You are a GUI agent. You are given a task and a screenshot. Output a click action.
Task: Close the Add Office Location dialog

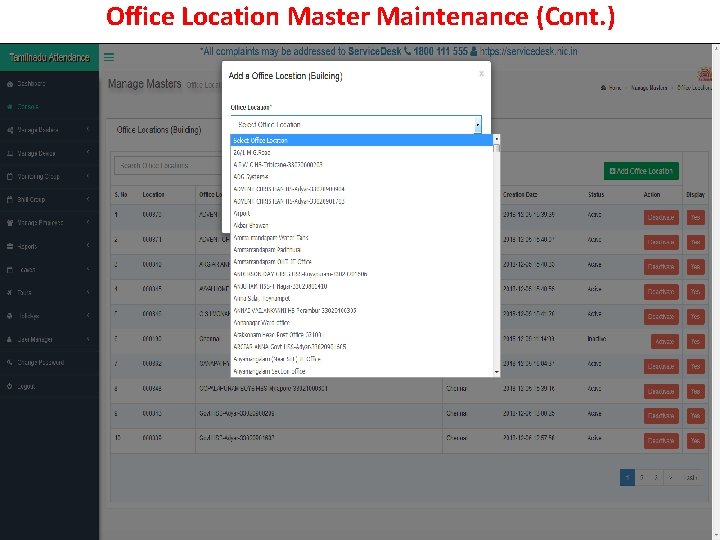481,73
